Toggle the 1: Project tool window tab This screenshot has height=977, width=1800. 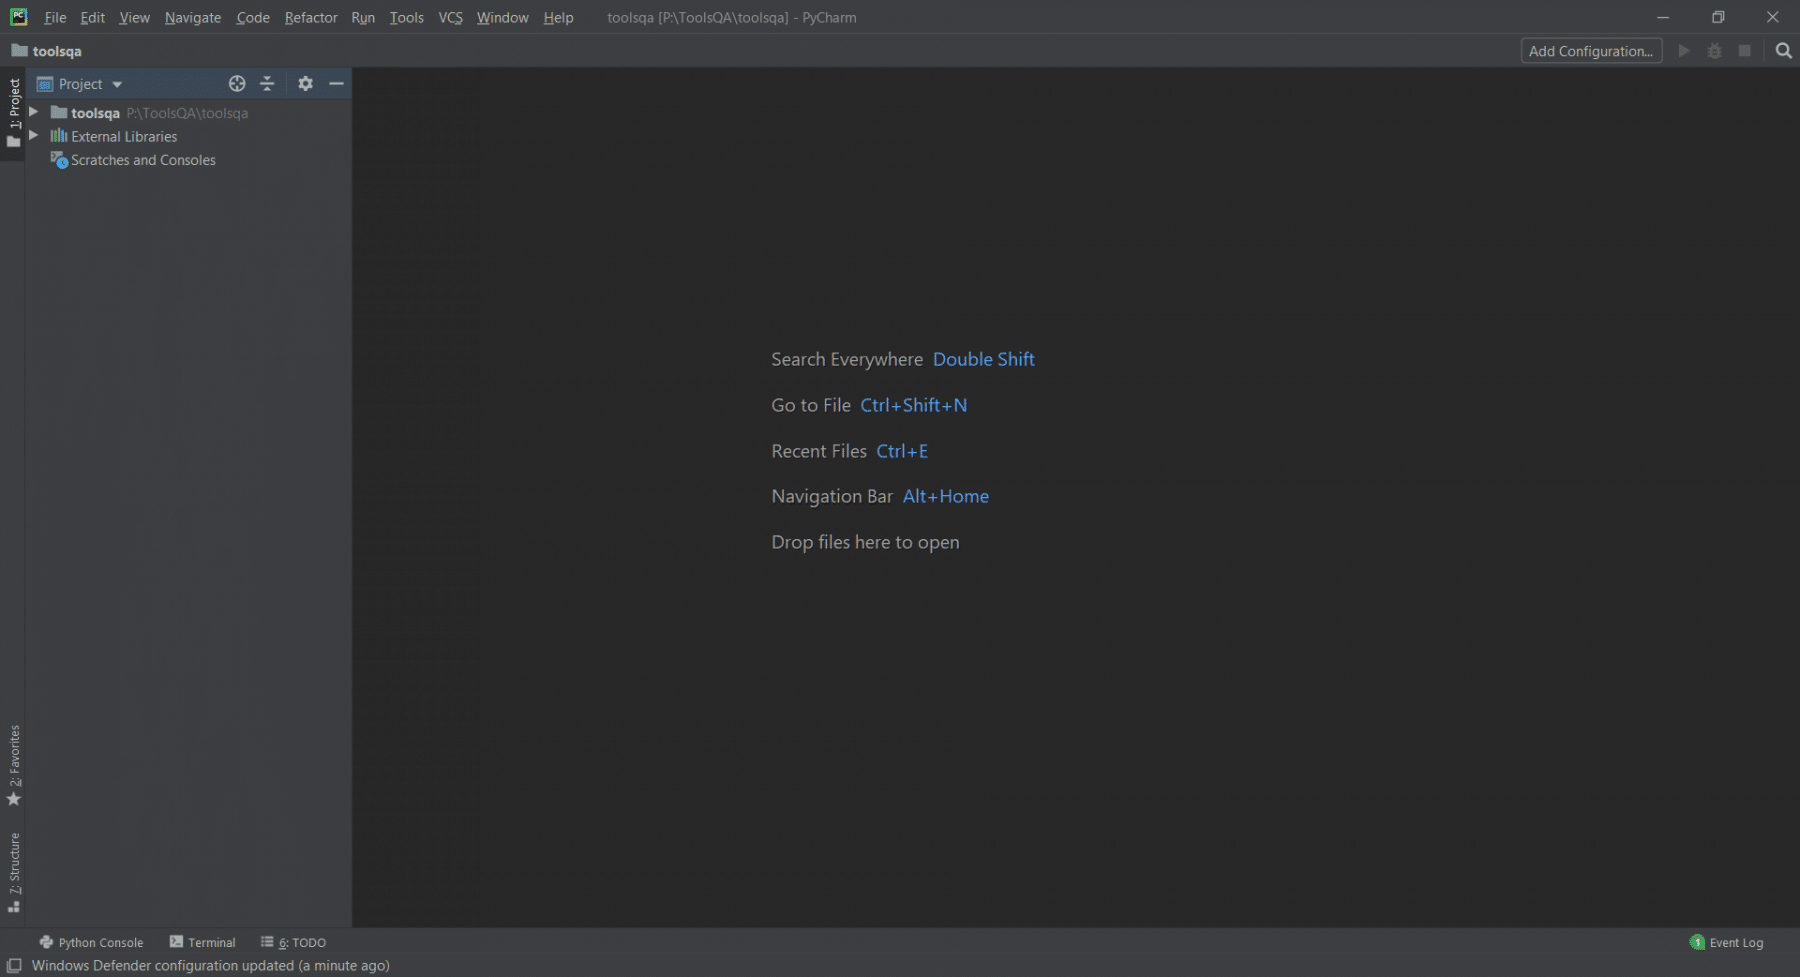click(x=14, y=113)
